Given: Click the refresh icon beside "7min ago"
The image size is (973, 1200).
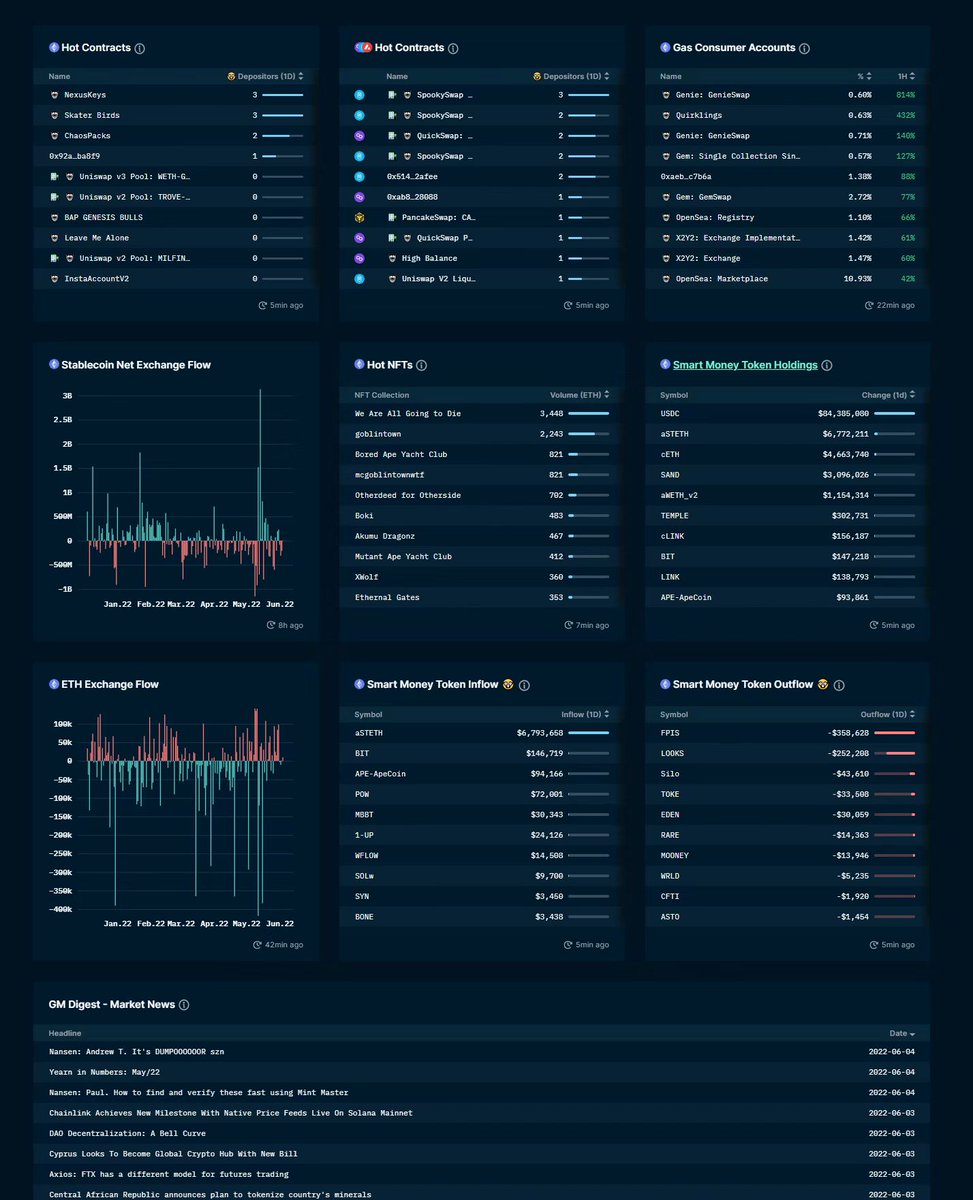Looking at the screenshot, I should point(569,625).
